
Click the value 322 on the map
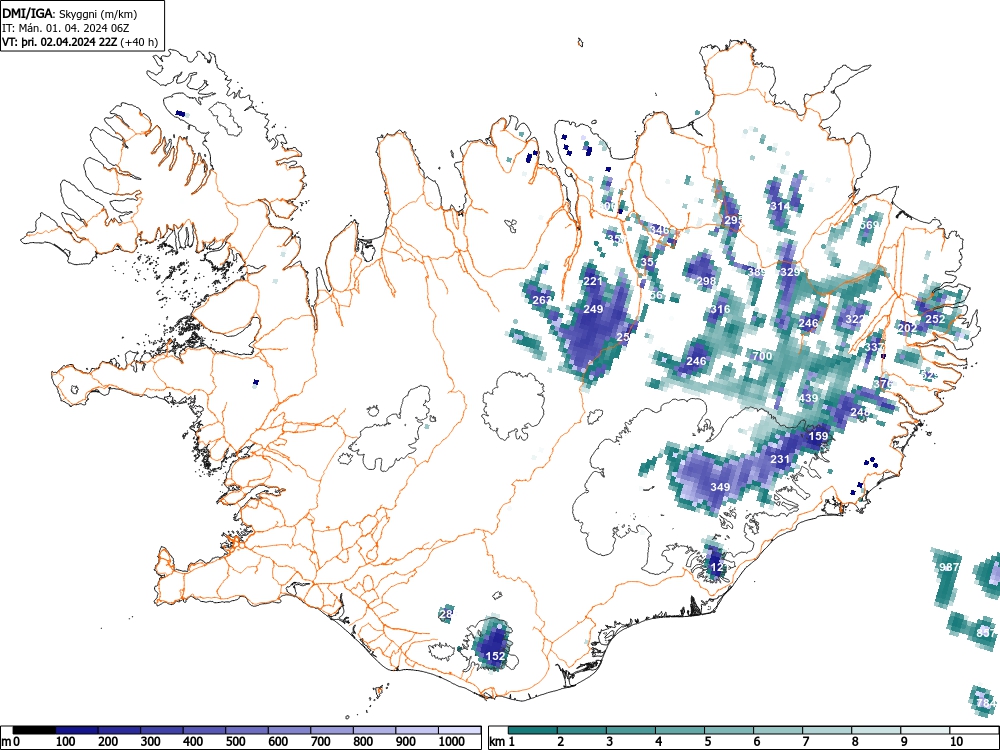[855, 319]
